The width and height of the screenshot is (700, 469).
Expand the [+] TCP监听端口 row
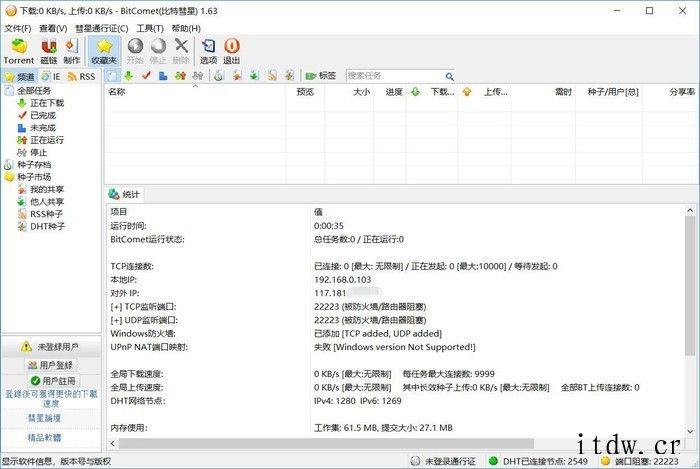point(143,307)
